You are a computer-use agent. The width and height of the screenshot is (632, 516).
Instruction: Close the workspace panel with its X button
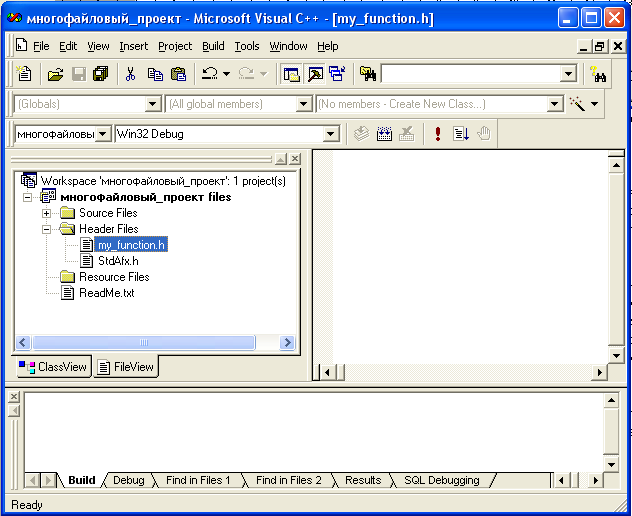tap(295, 159)
